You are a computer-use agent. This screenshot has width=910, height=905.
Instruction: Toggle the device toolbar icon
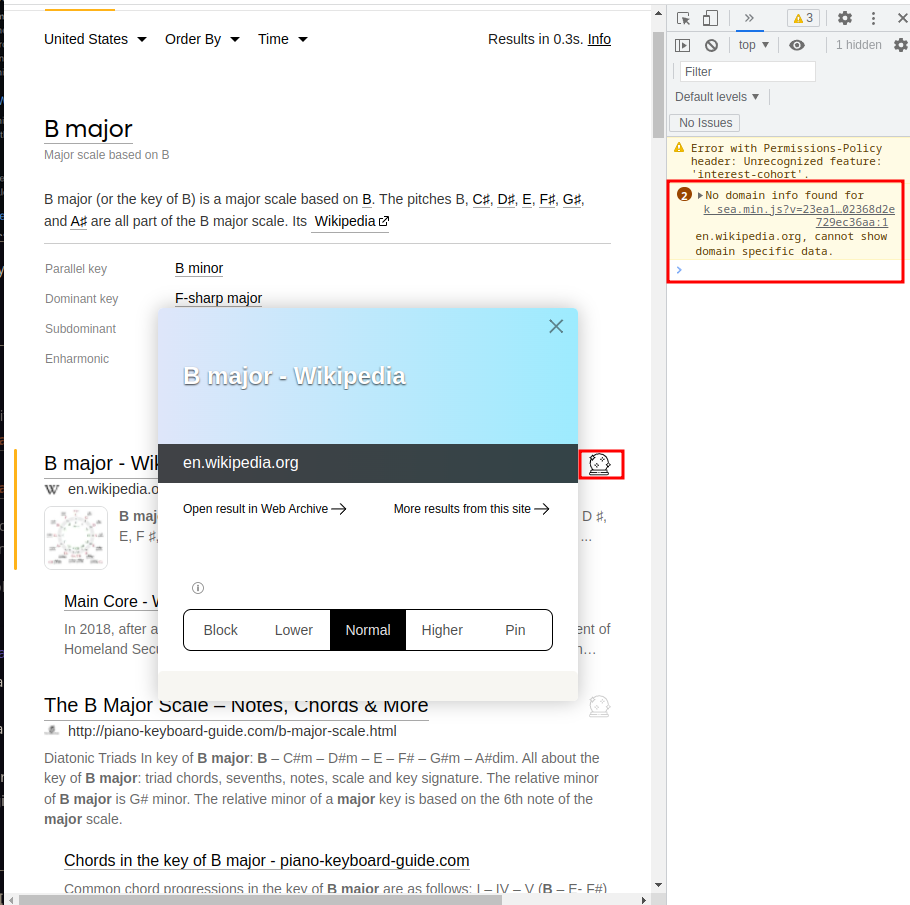(x=710, y=18)
